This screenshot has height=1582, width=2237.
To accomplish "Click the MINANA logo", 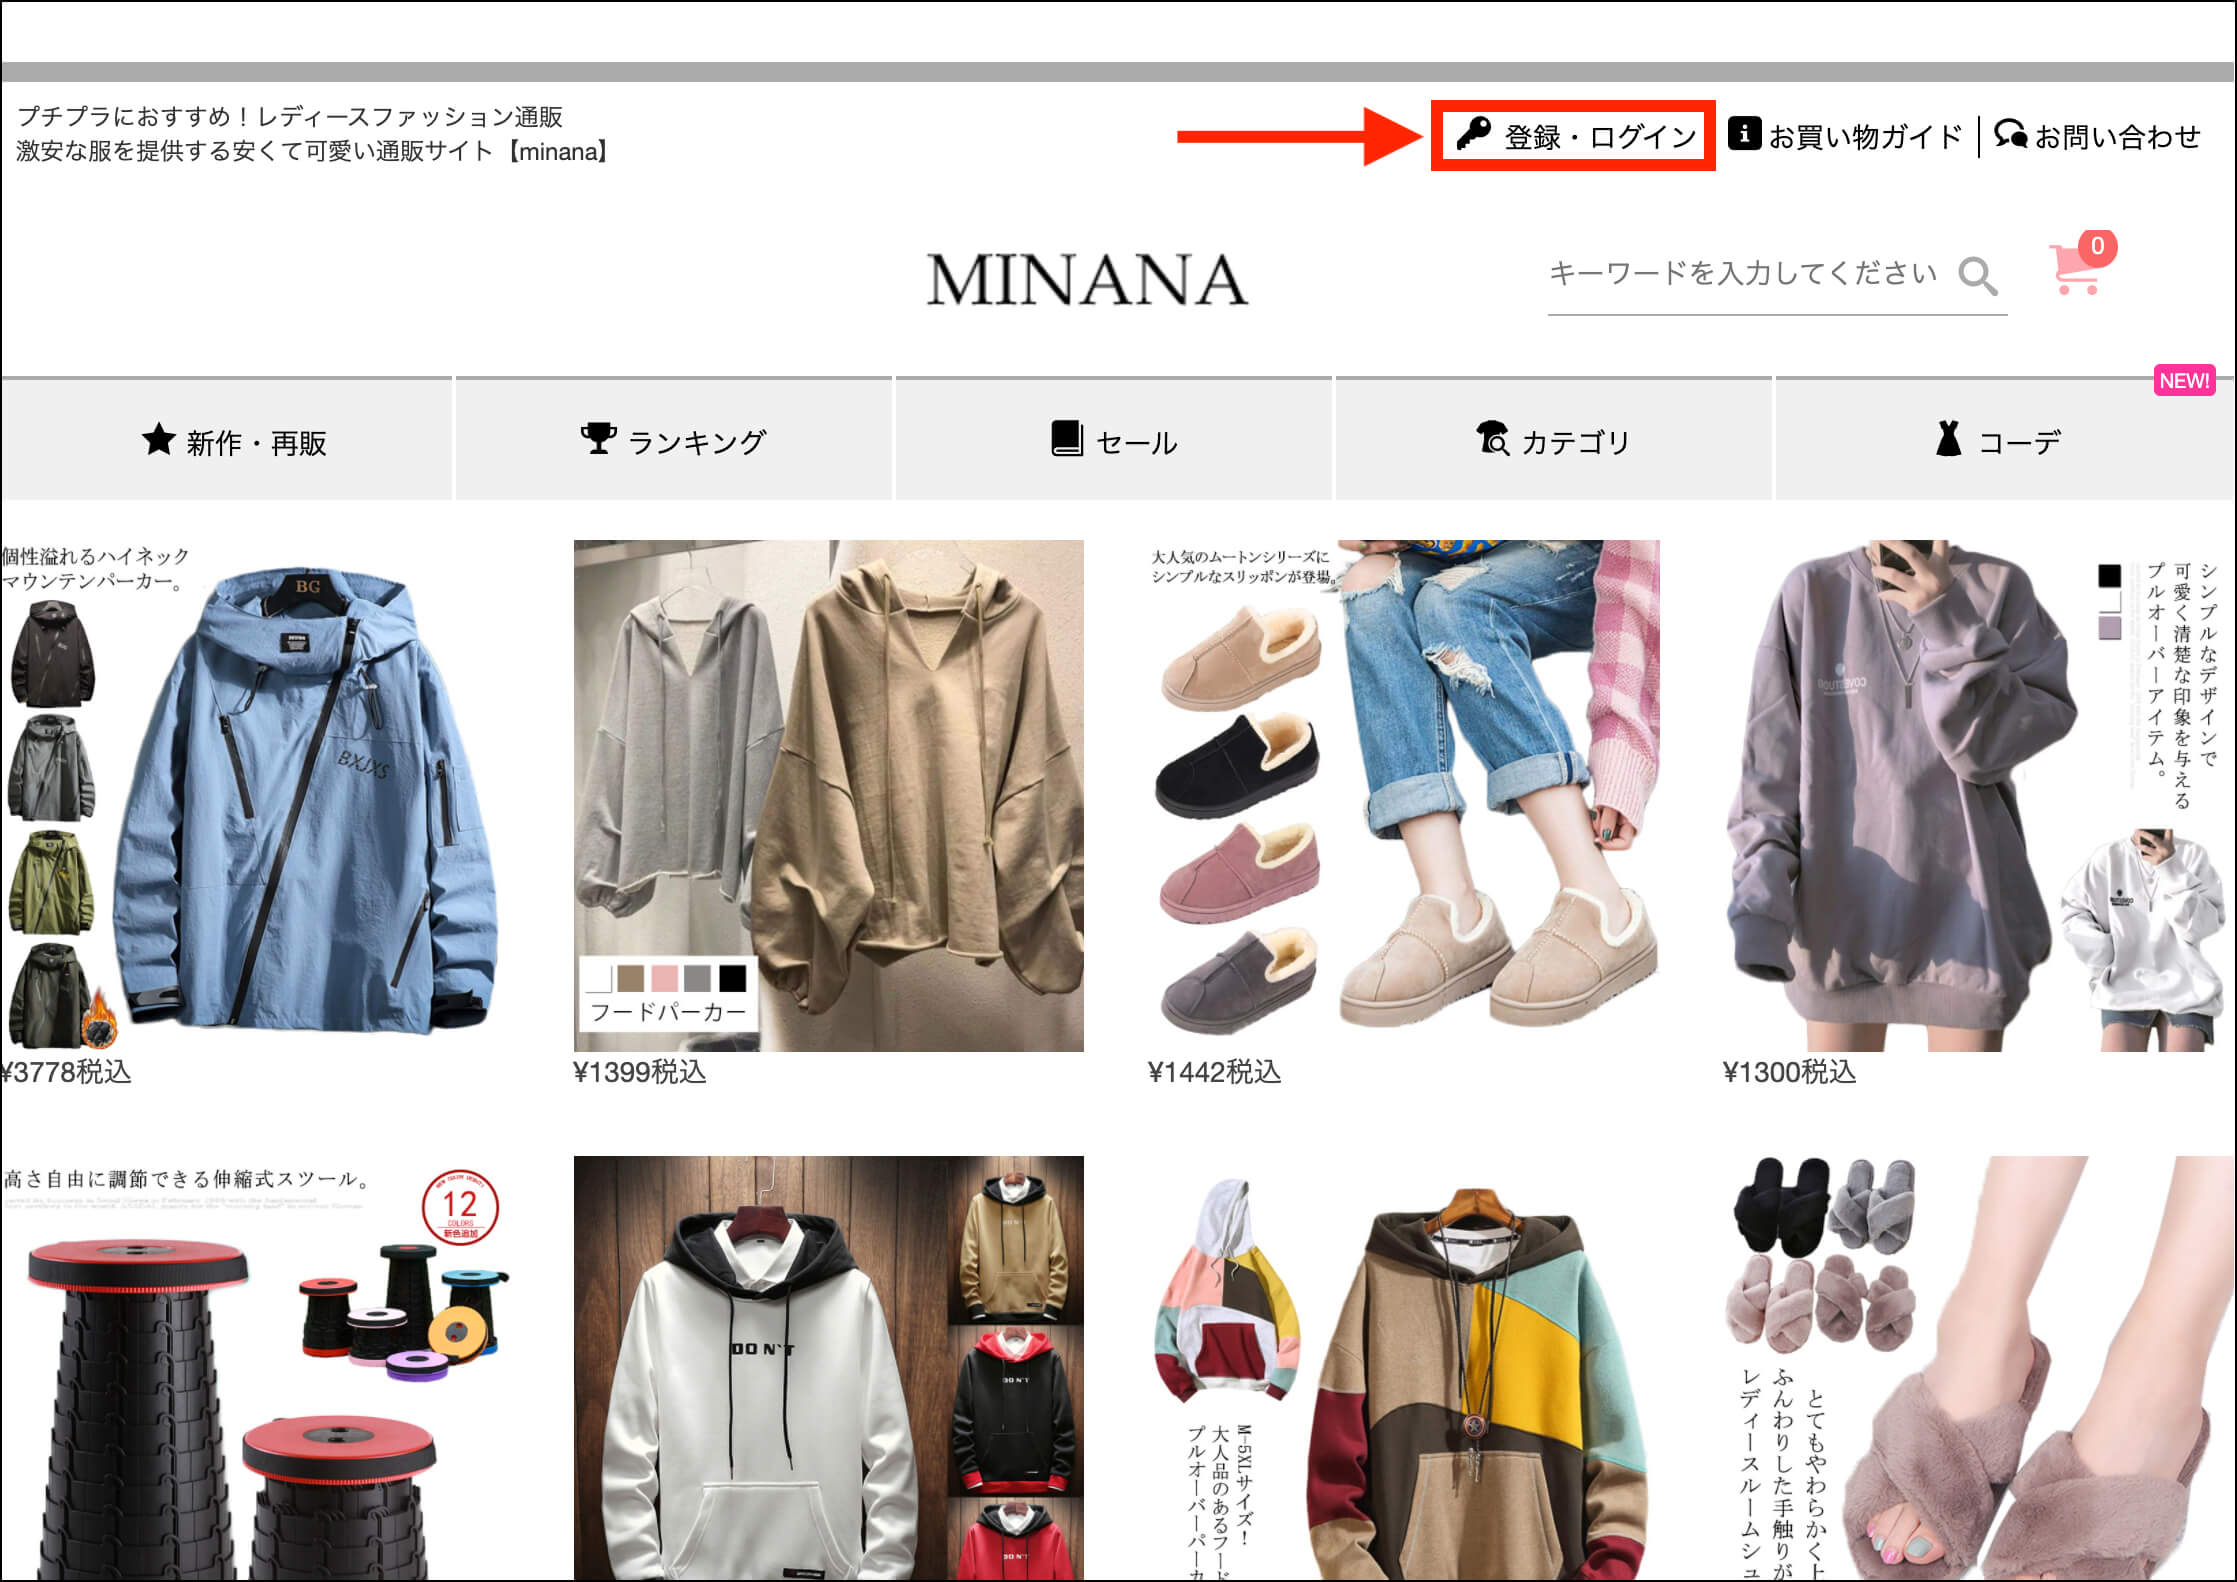I will click(x=1087, y=279).
